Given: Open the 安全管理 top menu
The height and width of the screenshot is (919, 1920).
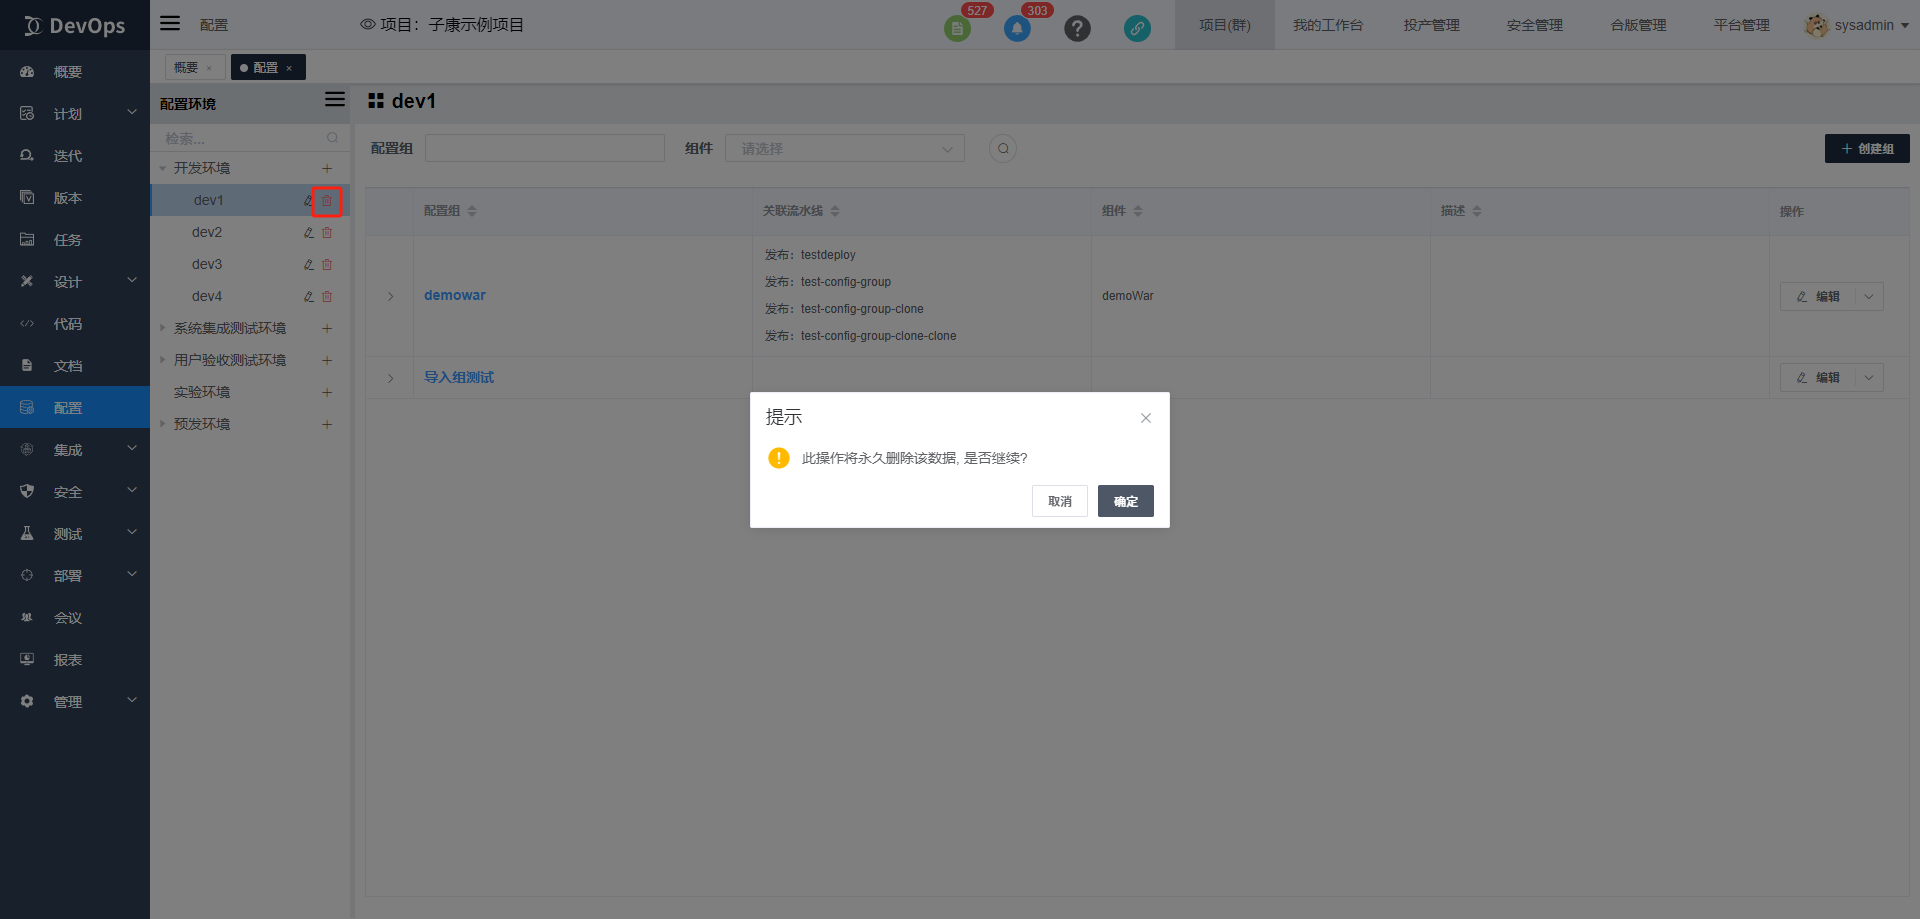Looking at the screenshot, I should point(1535,25).
